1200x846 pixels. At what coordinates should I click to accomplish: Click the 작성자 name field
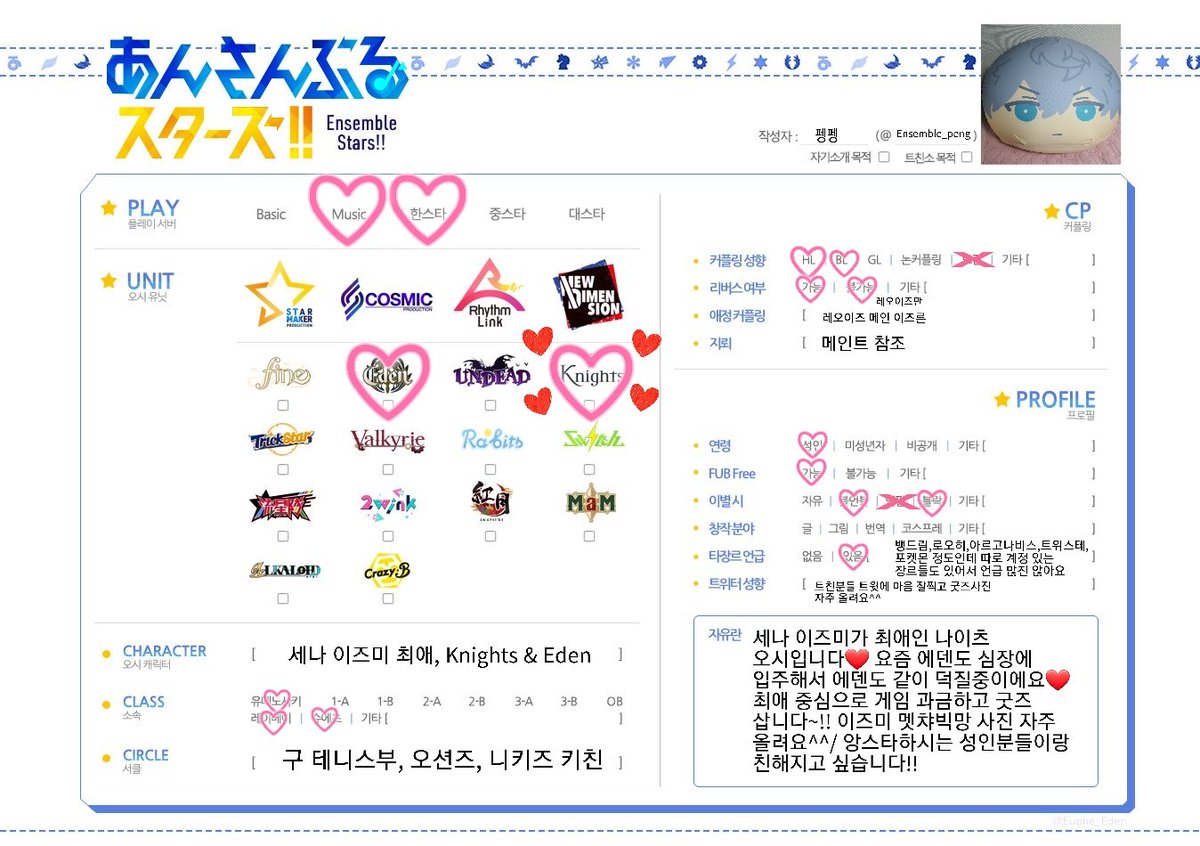[x=836, y=135]
